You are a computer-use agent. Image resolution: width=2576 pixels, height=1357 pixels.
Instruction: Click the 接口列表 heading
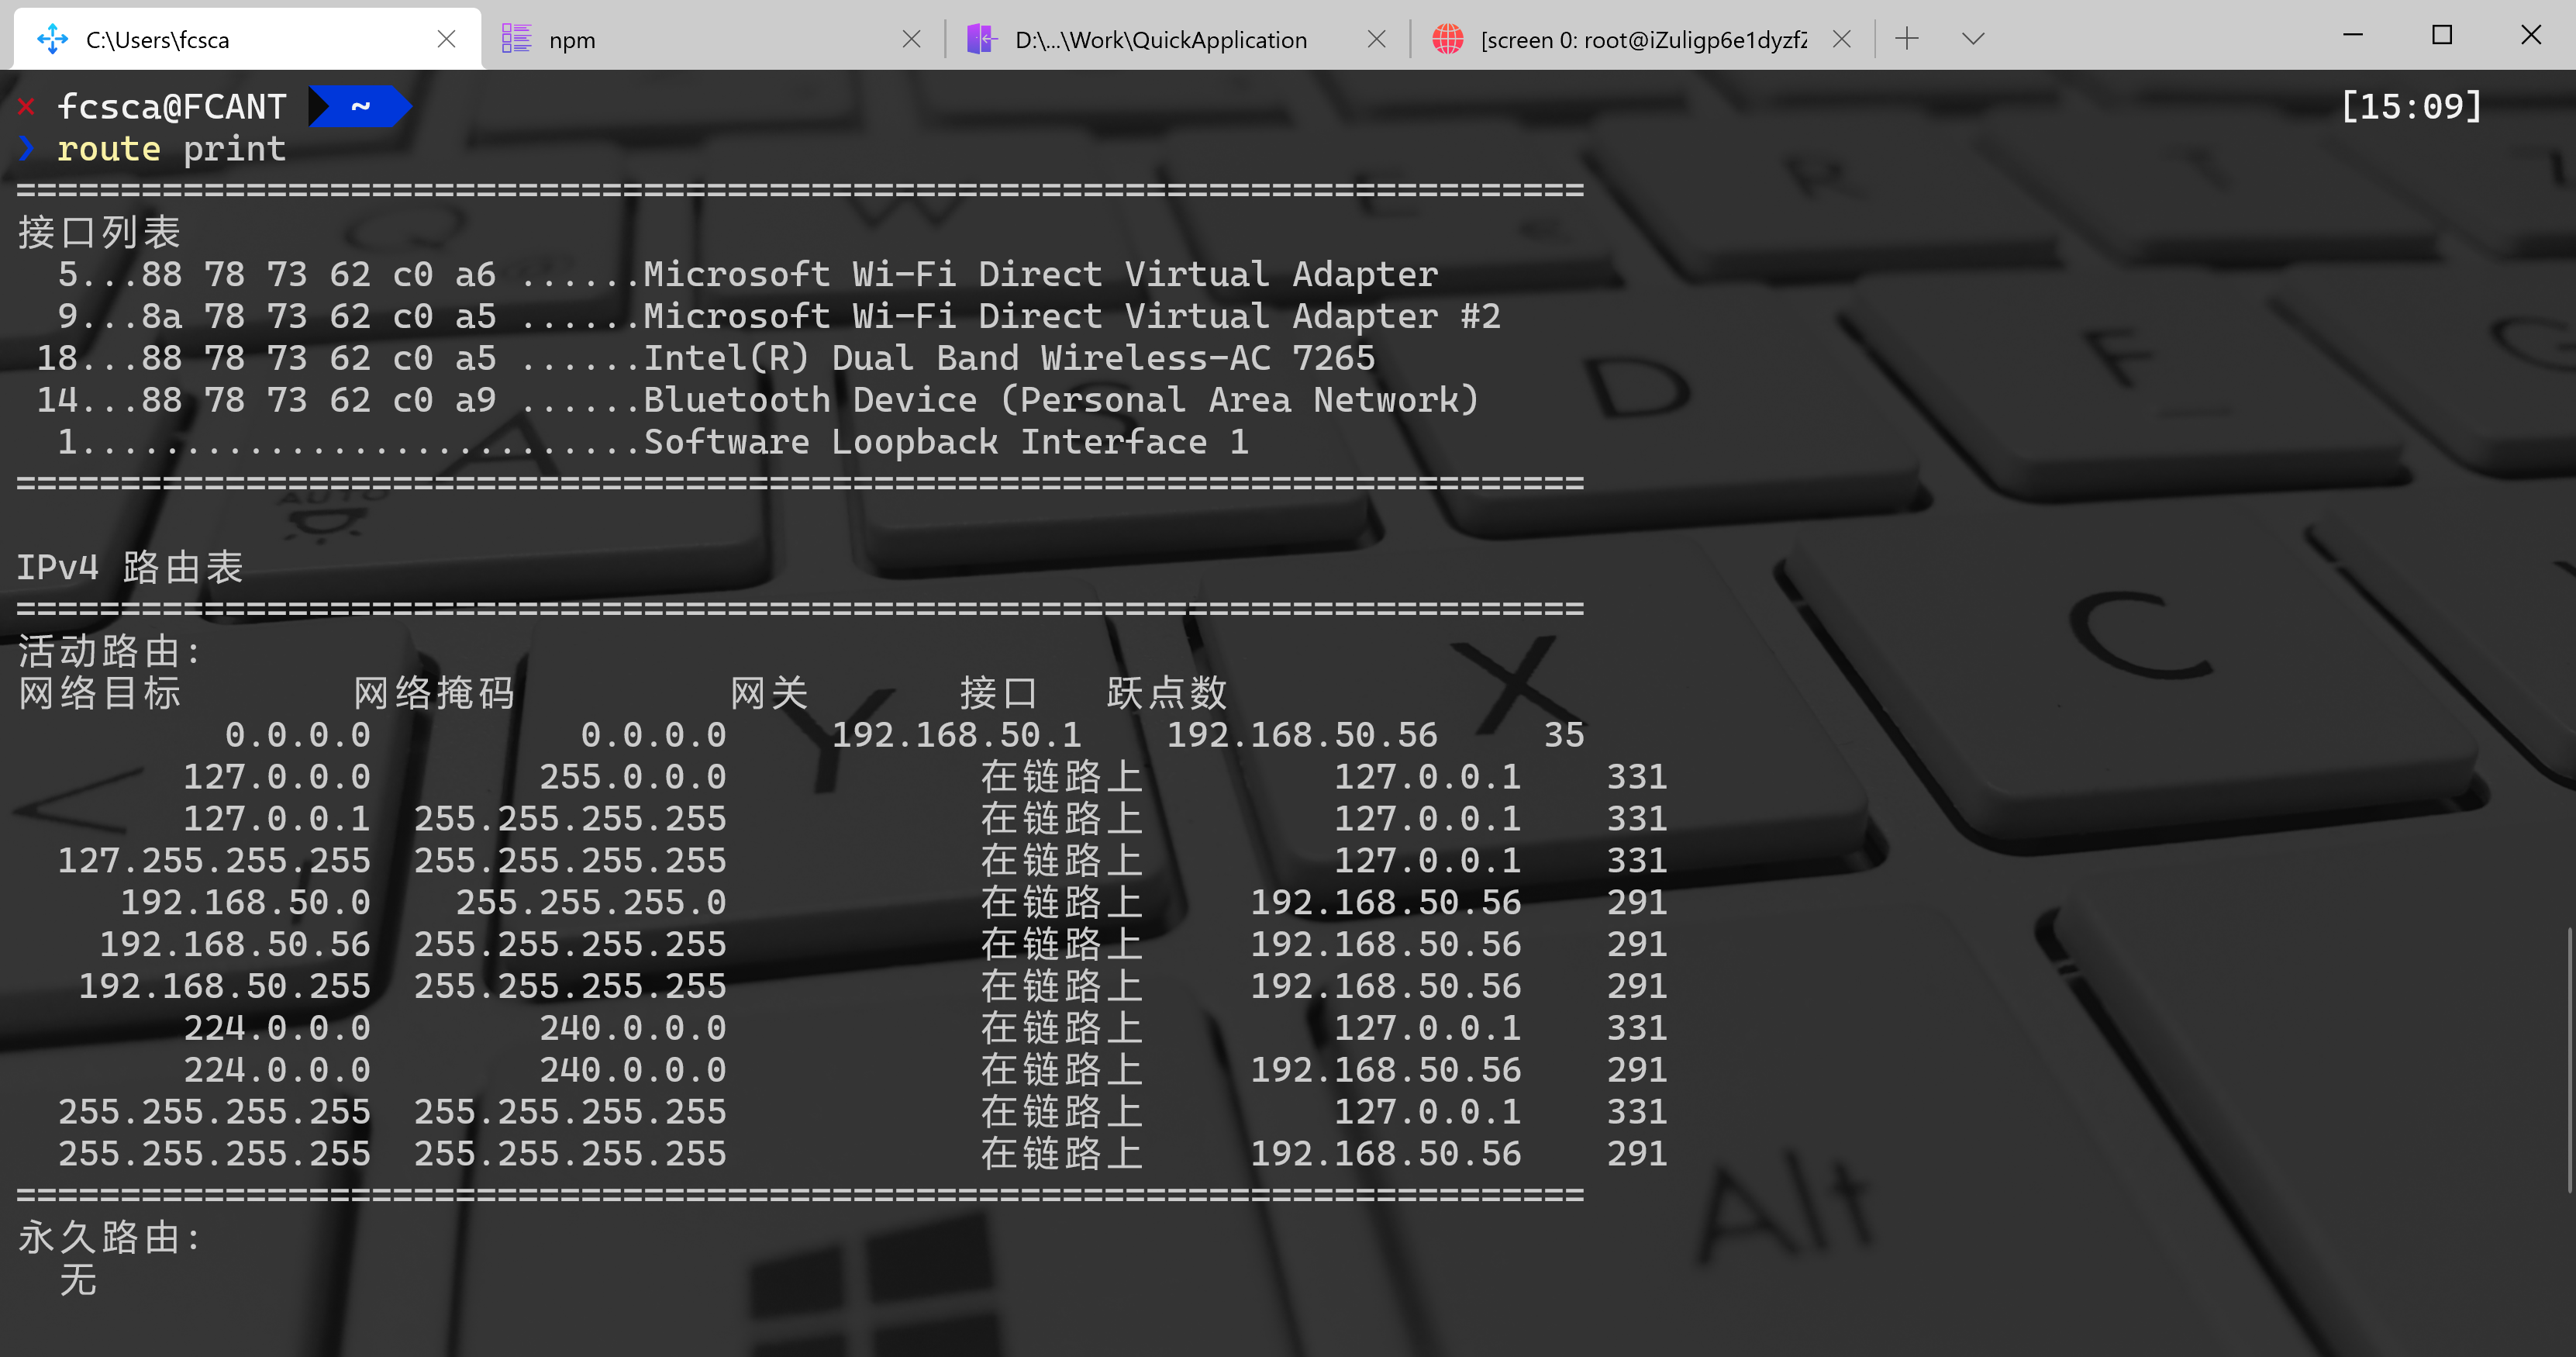[x=99, y=233]
